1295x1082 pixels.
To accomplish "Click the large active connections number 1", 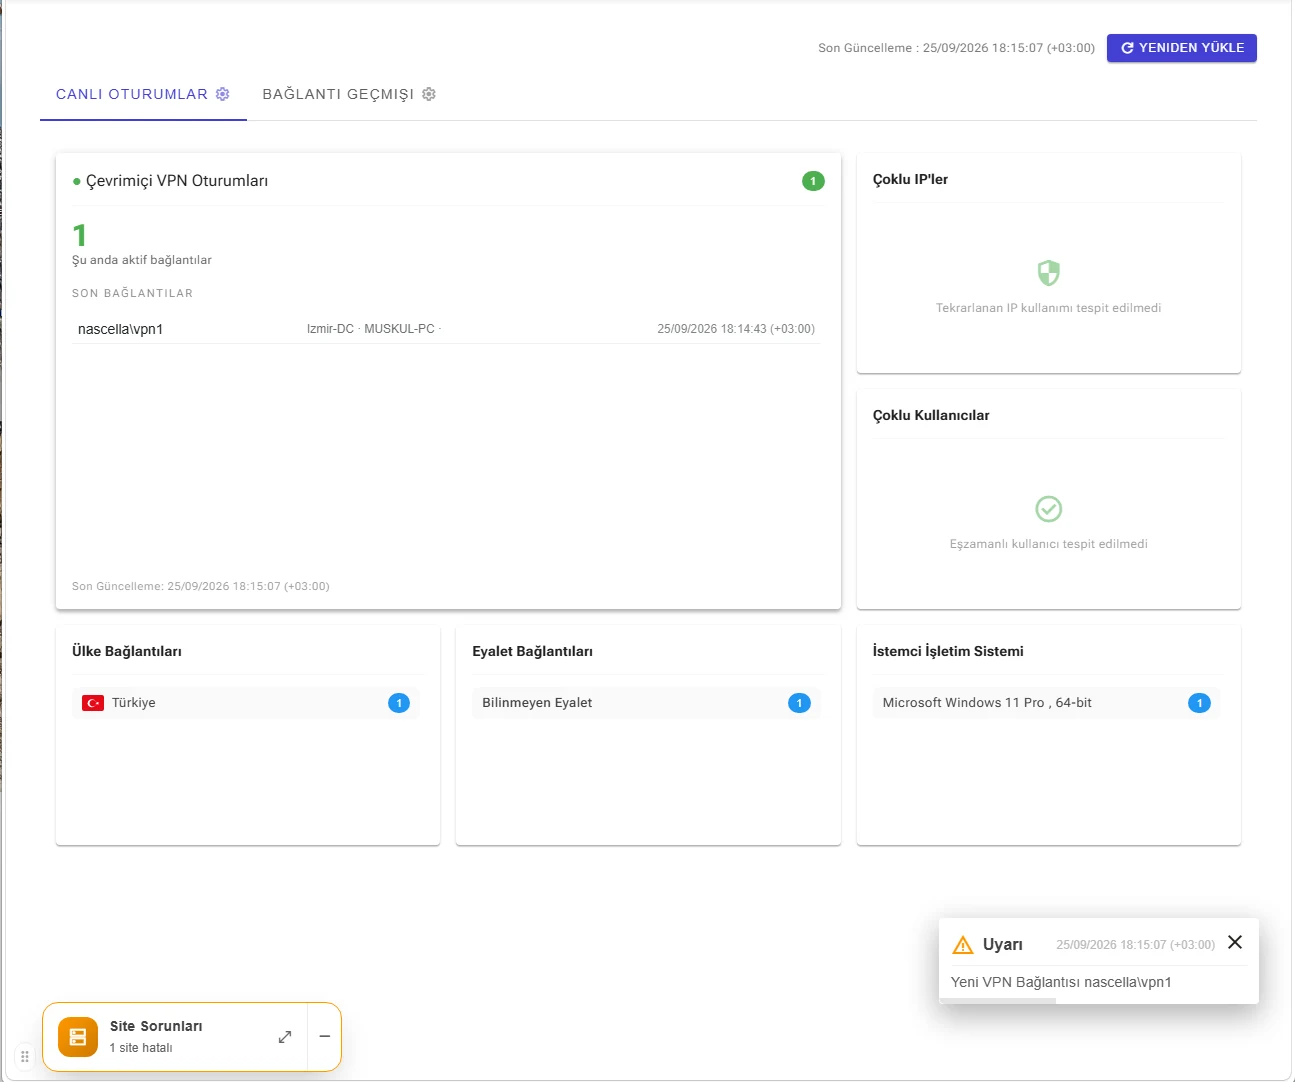I will pyautogui.click(x=80, y=236).
